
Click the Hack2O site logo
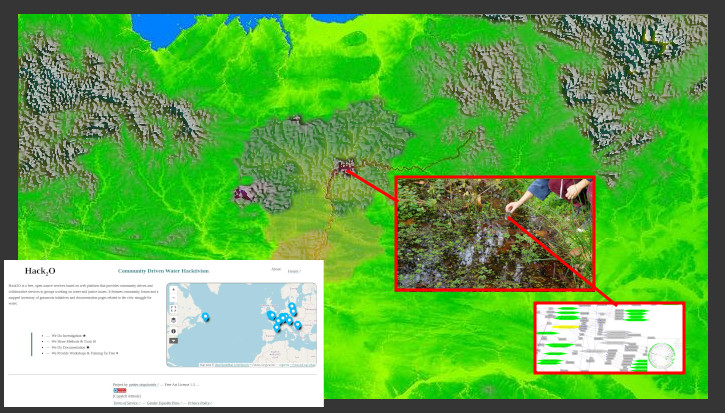click(x=40, y=271)
